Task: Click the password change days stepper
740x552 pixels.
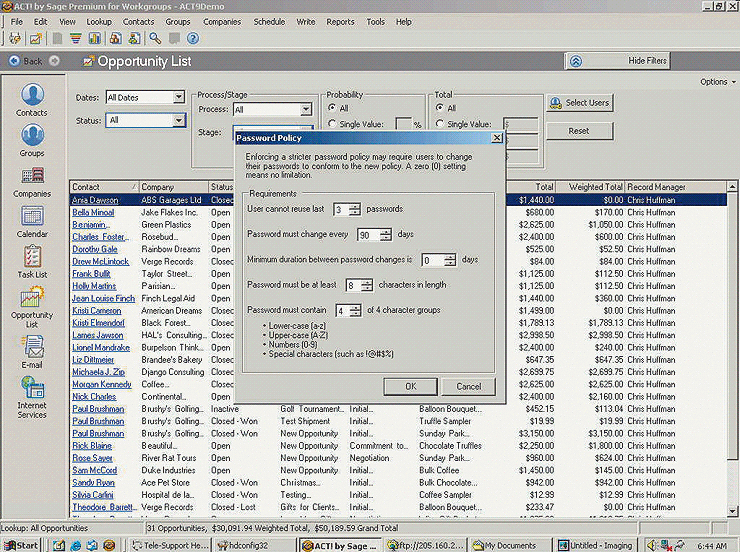Action: click(385, 235)
